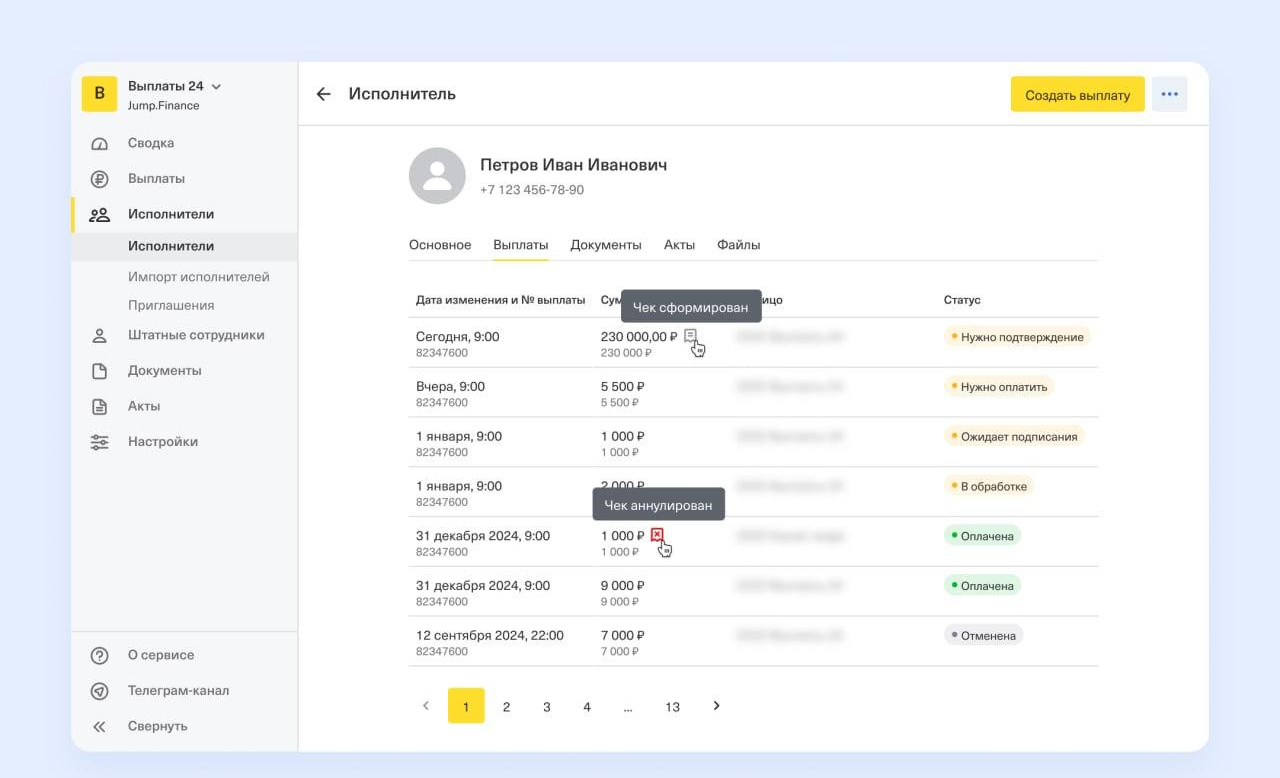Open Настройки settings in sidebar
This screenshot has width=1280, height=778.
pyautogui.click(x=162, y=441)
